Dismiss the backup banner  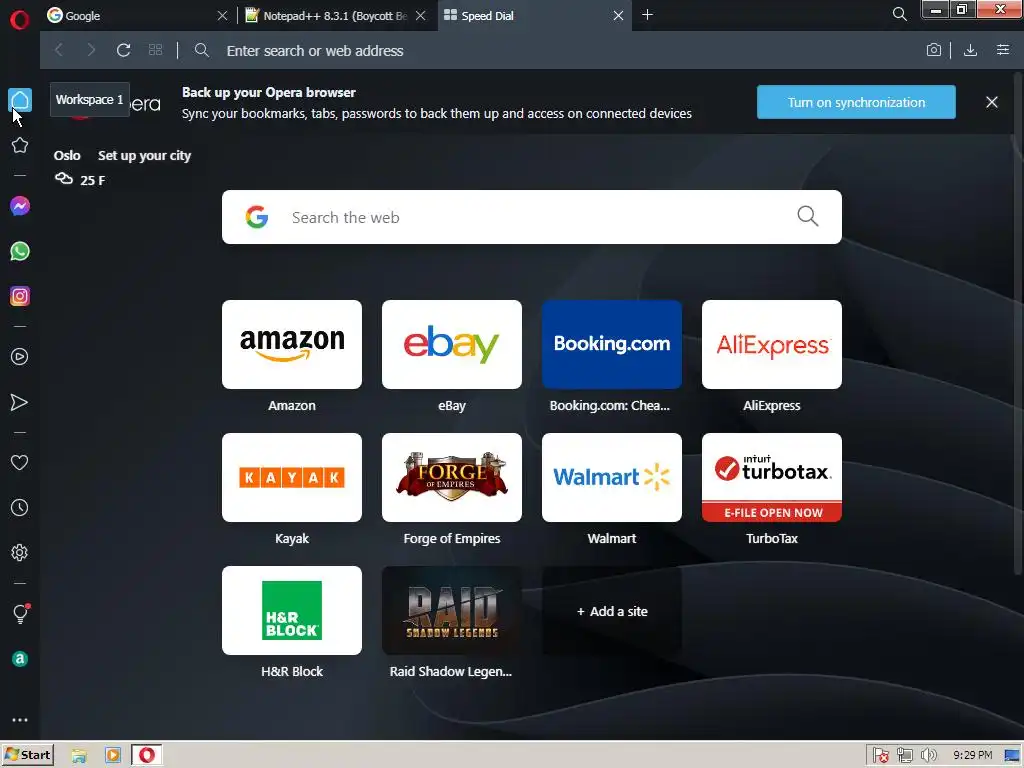tap(991, 103)
